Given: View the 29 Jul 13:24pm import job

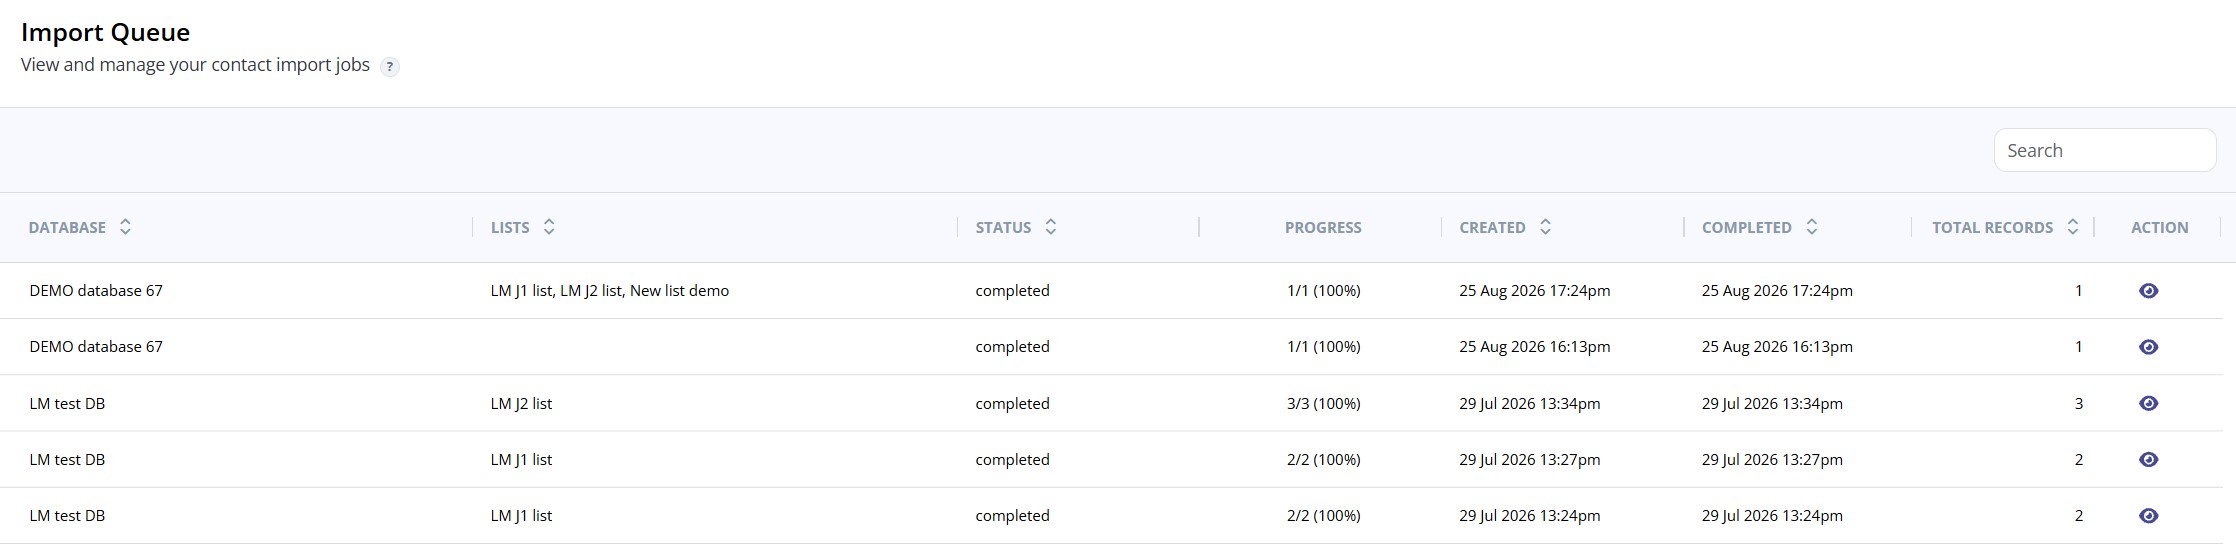Looking at the screenshot, I should tap(2148, 516).
